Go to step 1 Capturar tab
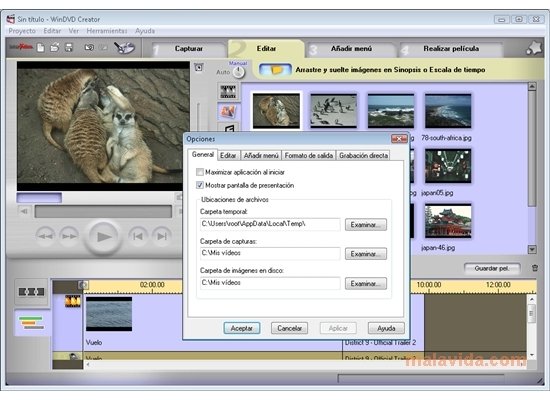The image size is (550, 400). [189, 49]
